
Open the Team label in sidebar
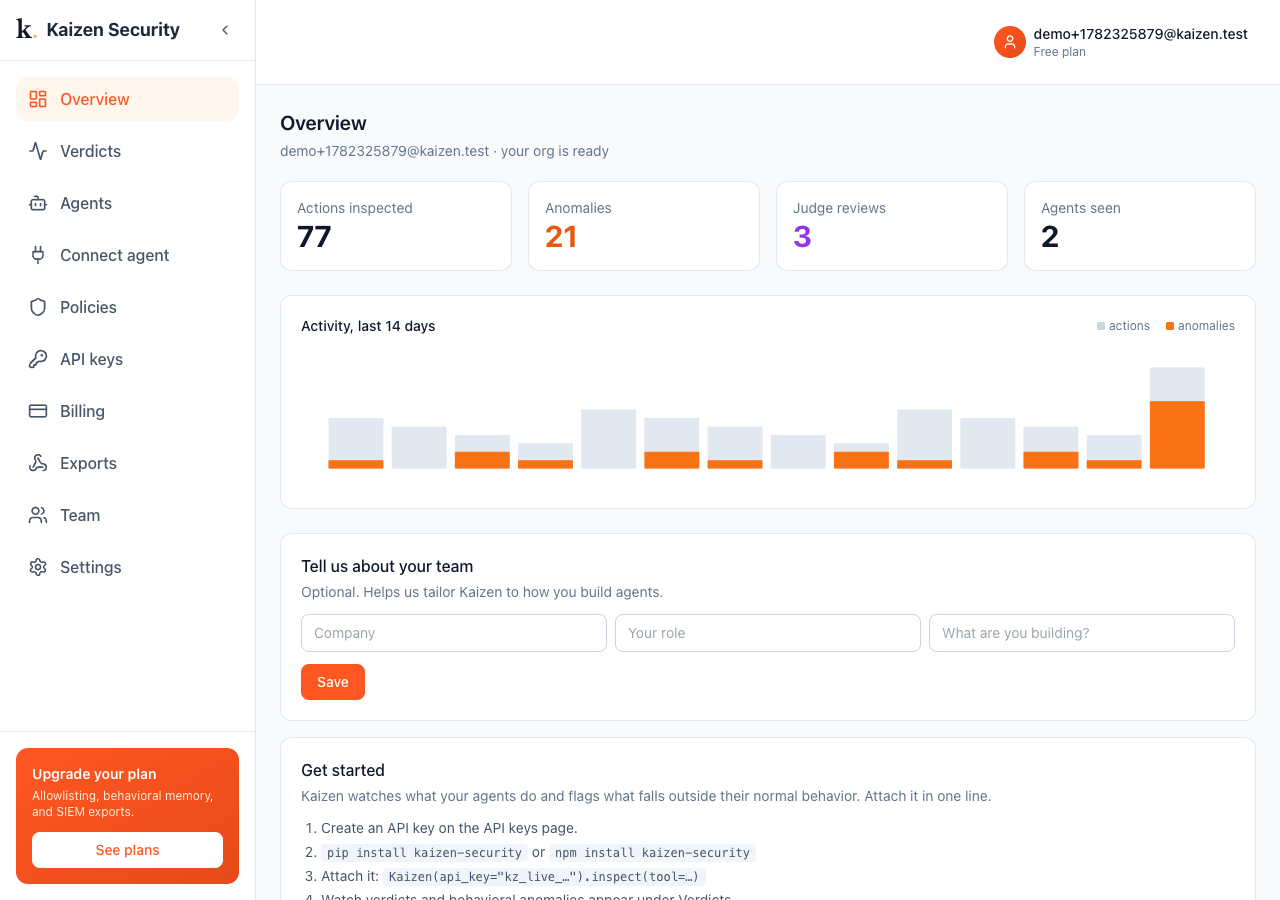80,515
